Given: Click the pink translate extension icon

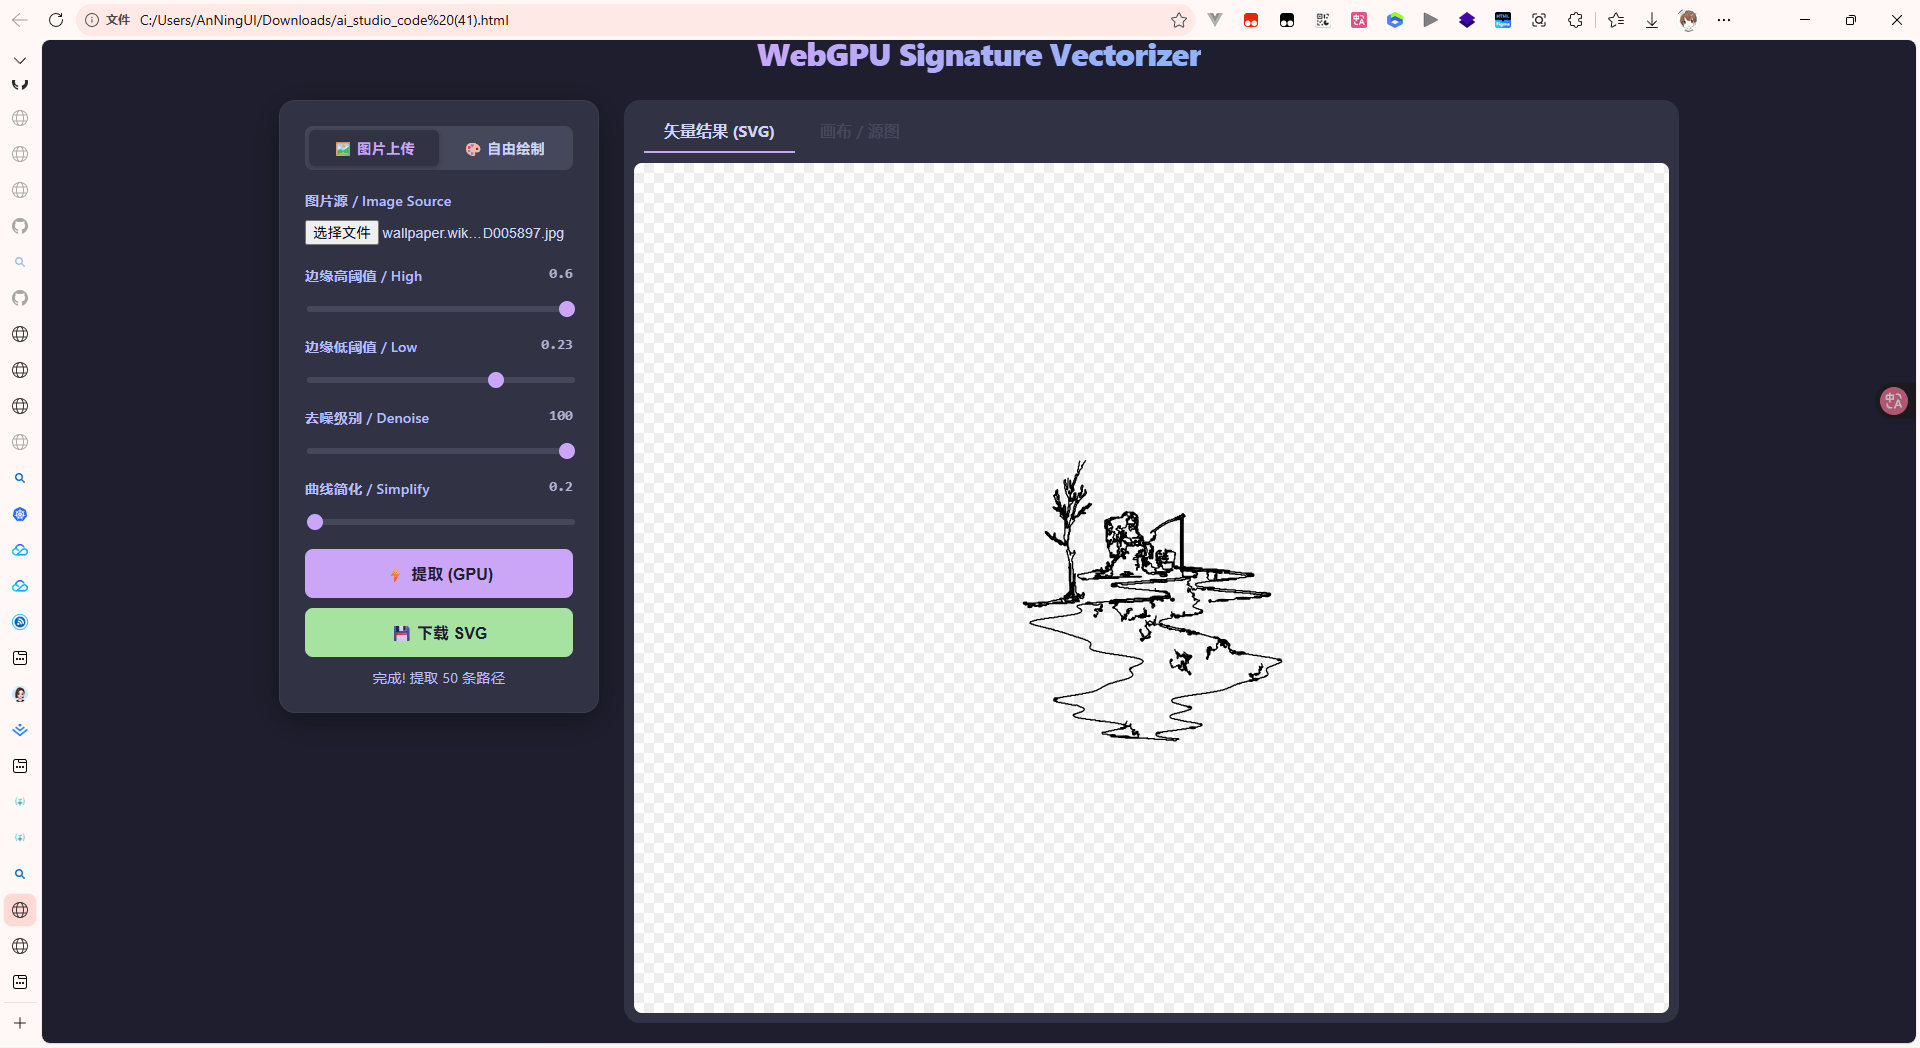Looking at the screenshot, I should point(1359,20).
